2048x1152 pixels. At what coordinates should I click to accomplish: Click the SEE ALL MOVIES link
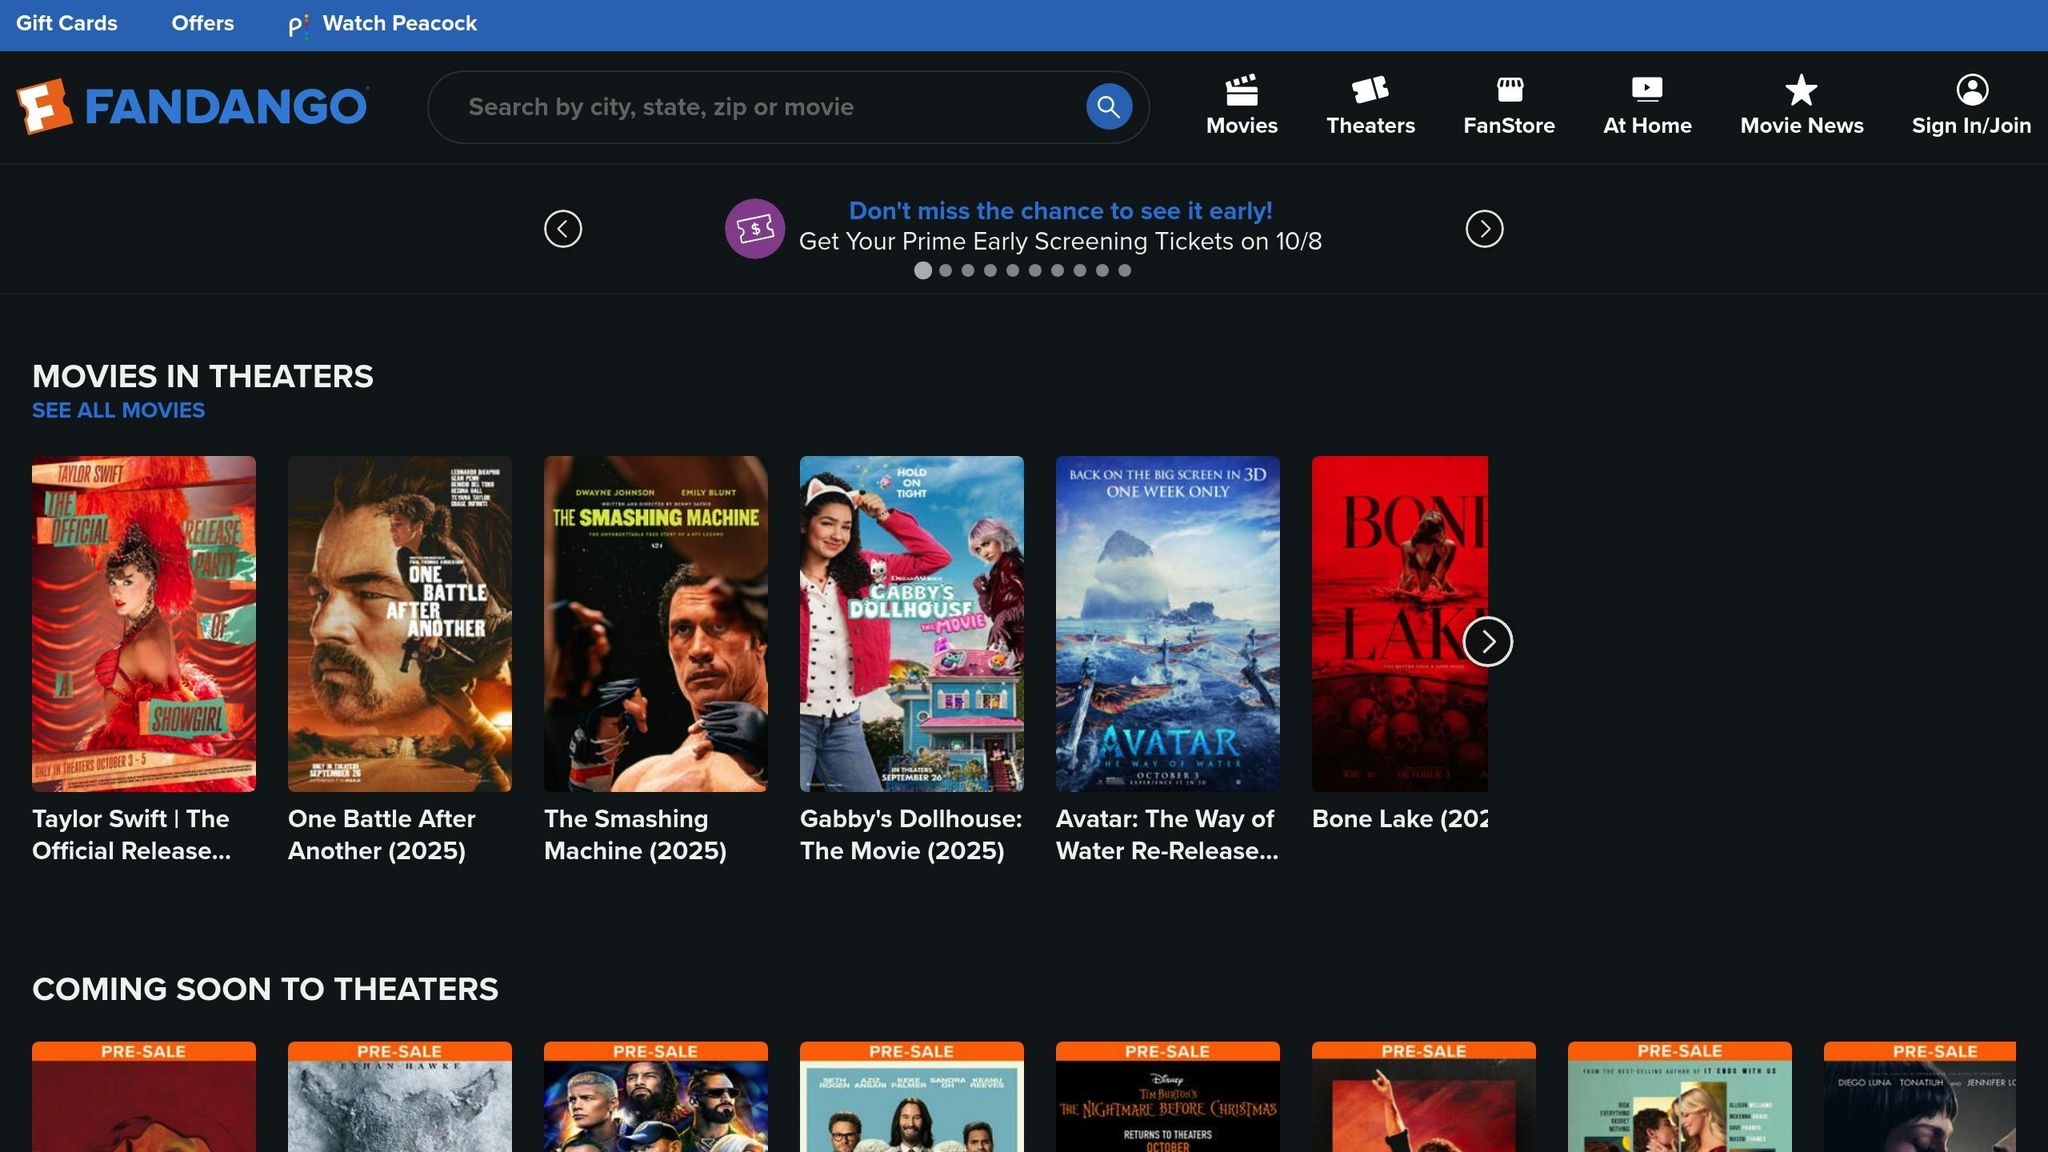point(118,410)
